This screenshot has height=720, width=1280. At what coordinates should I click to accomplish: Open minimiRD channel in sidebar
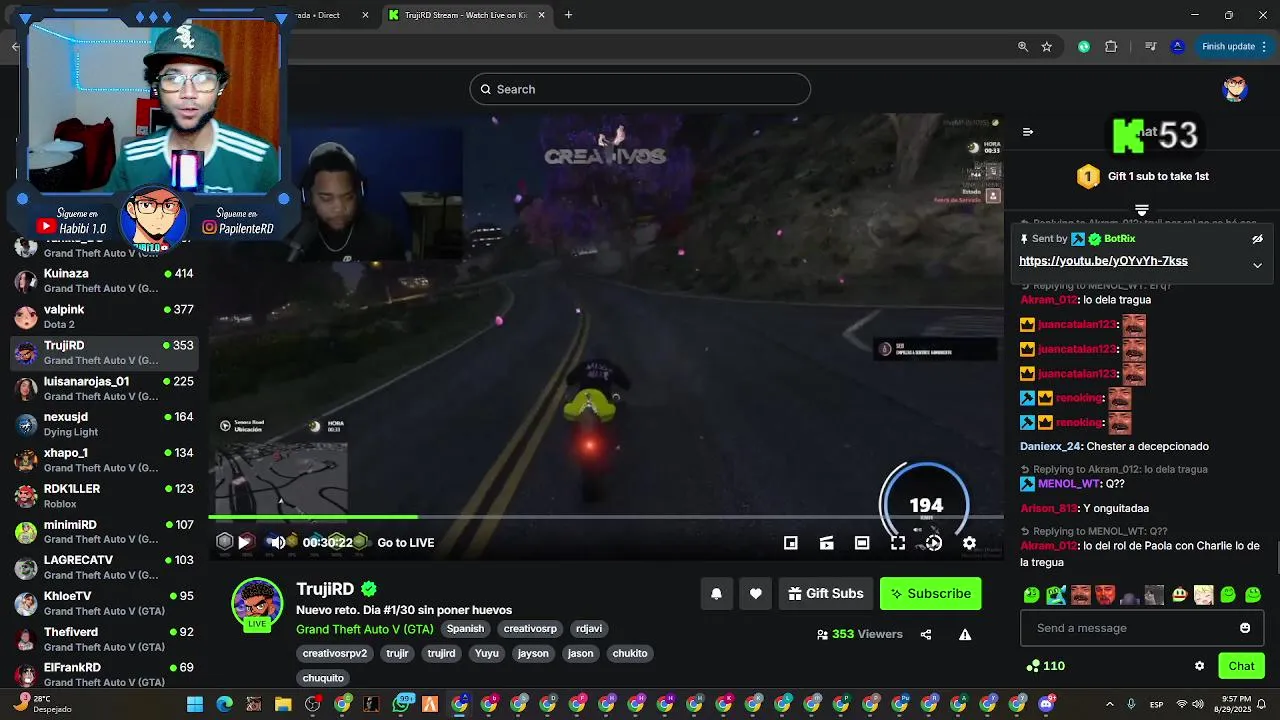tap(104, 532)
